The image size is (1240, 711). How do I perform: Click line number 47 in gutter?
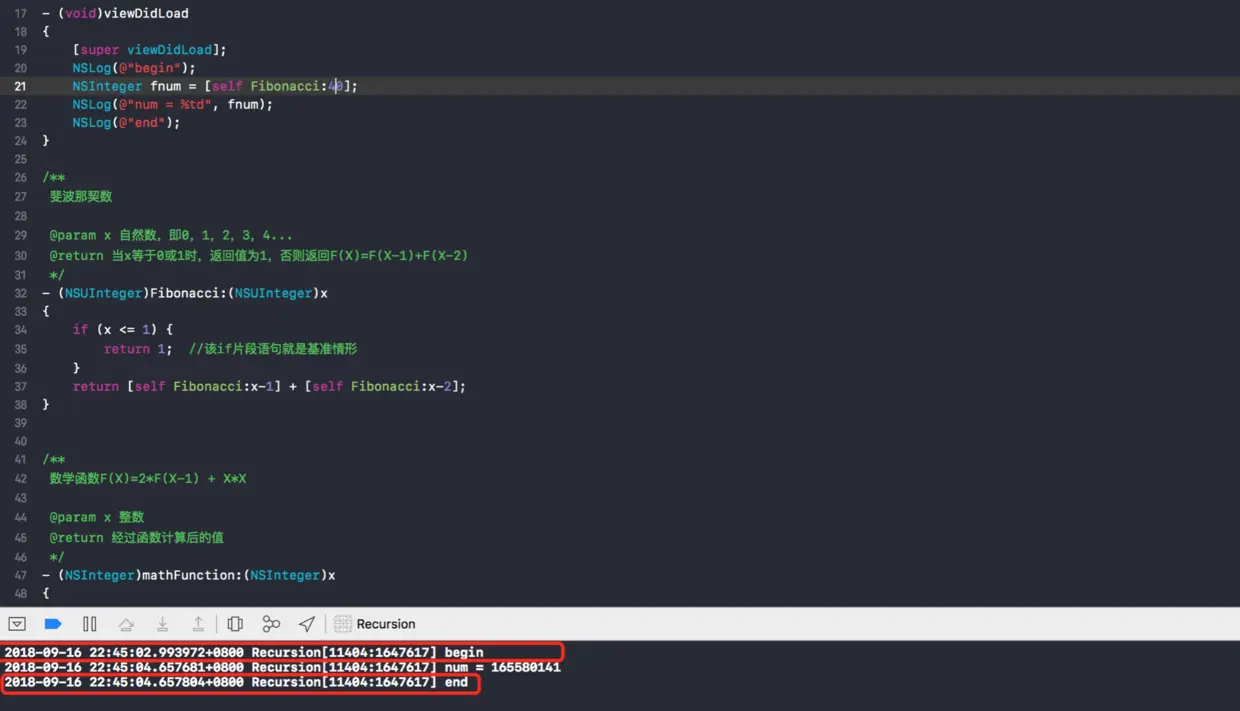pos(20,575)
